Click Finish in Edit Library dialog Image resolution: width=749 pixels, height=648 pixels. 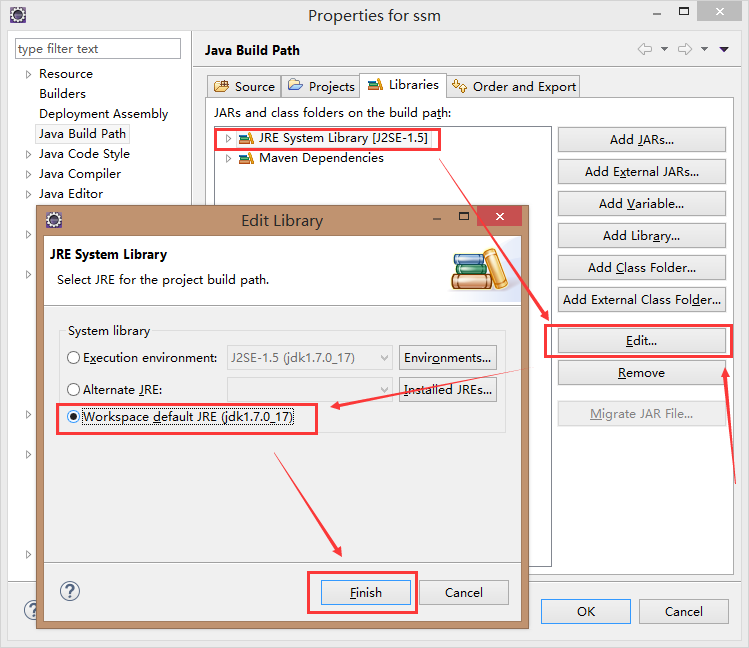(365, 593)
